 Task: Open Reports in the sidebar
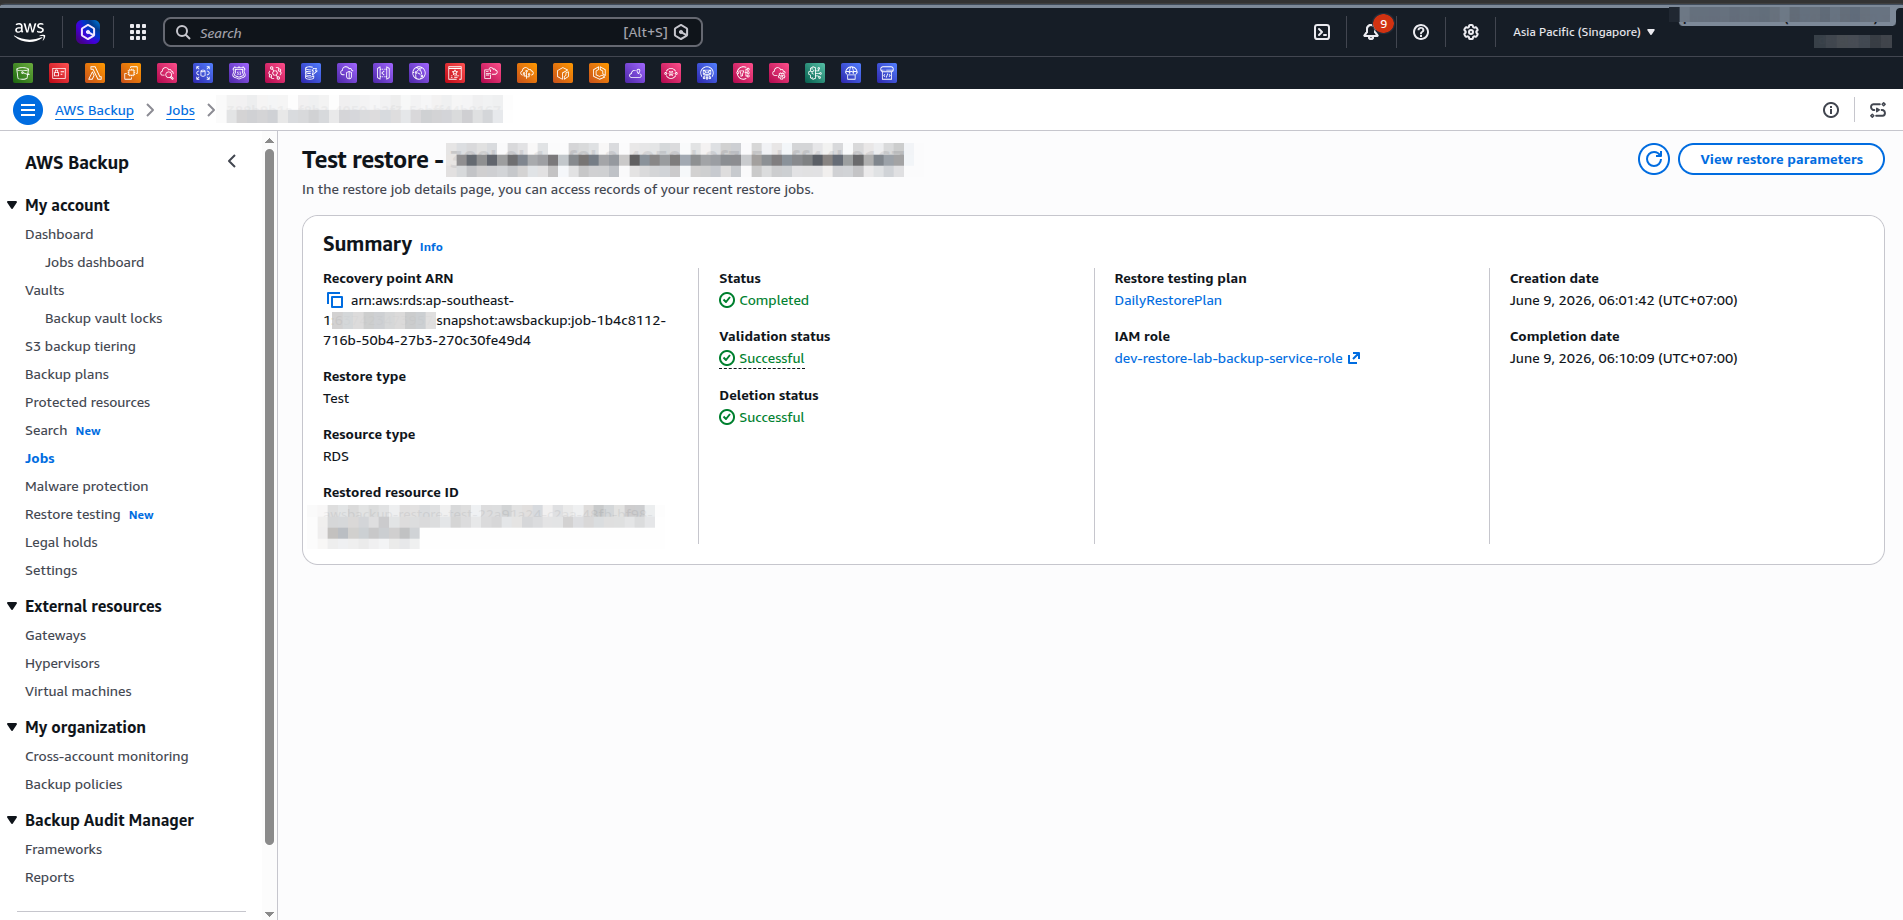[49, 877]
